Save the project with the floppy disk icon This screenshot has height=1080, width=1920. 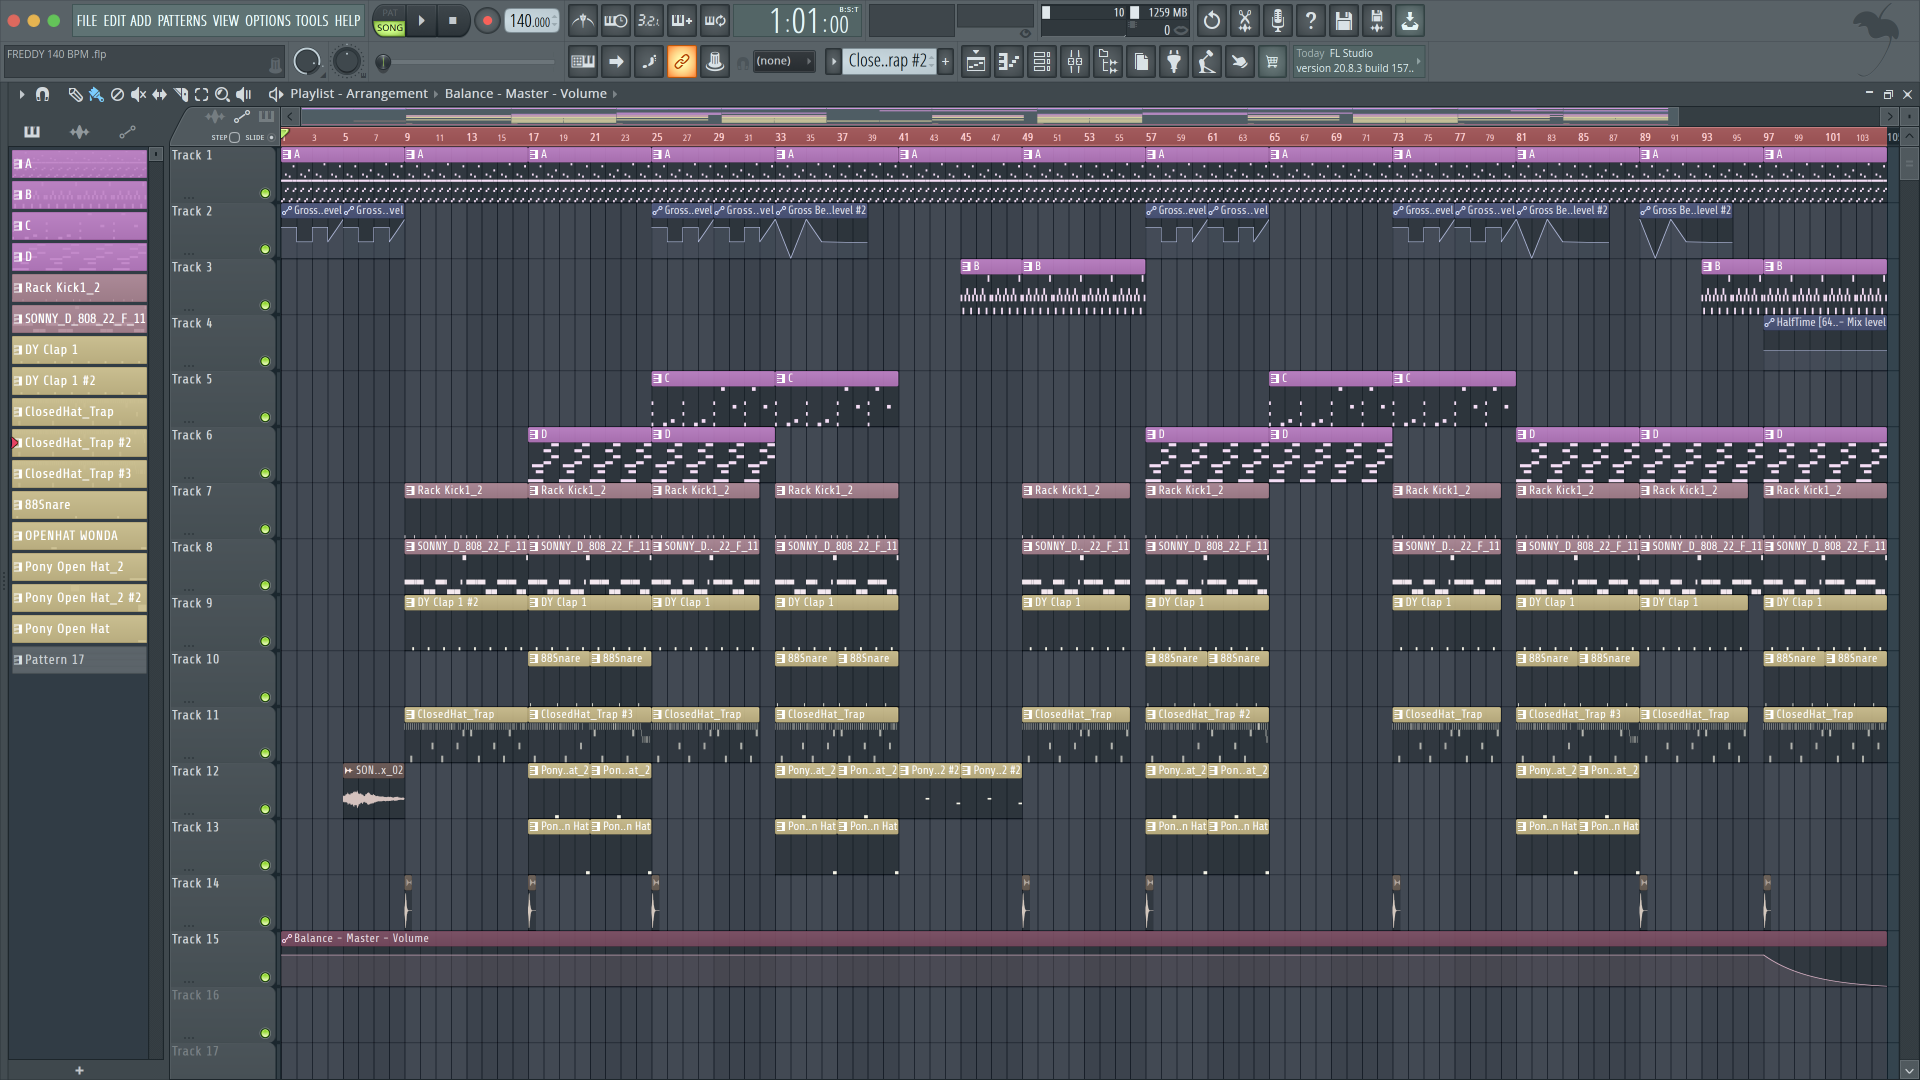pos(1344,20)
